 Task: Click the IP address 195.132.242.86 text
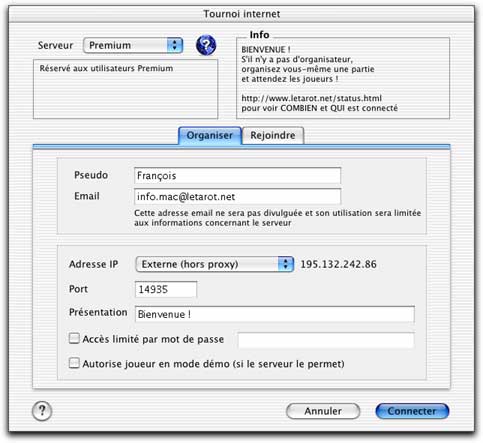[x=338, y=264]
